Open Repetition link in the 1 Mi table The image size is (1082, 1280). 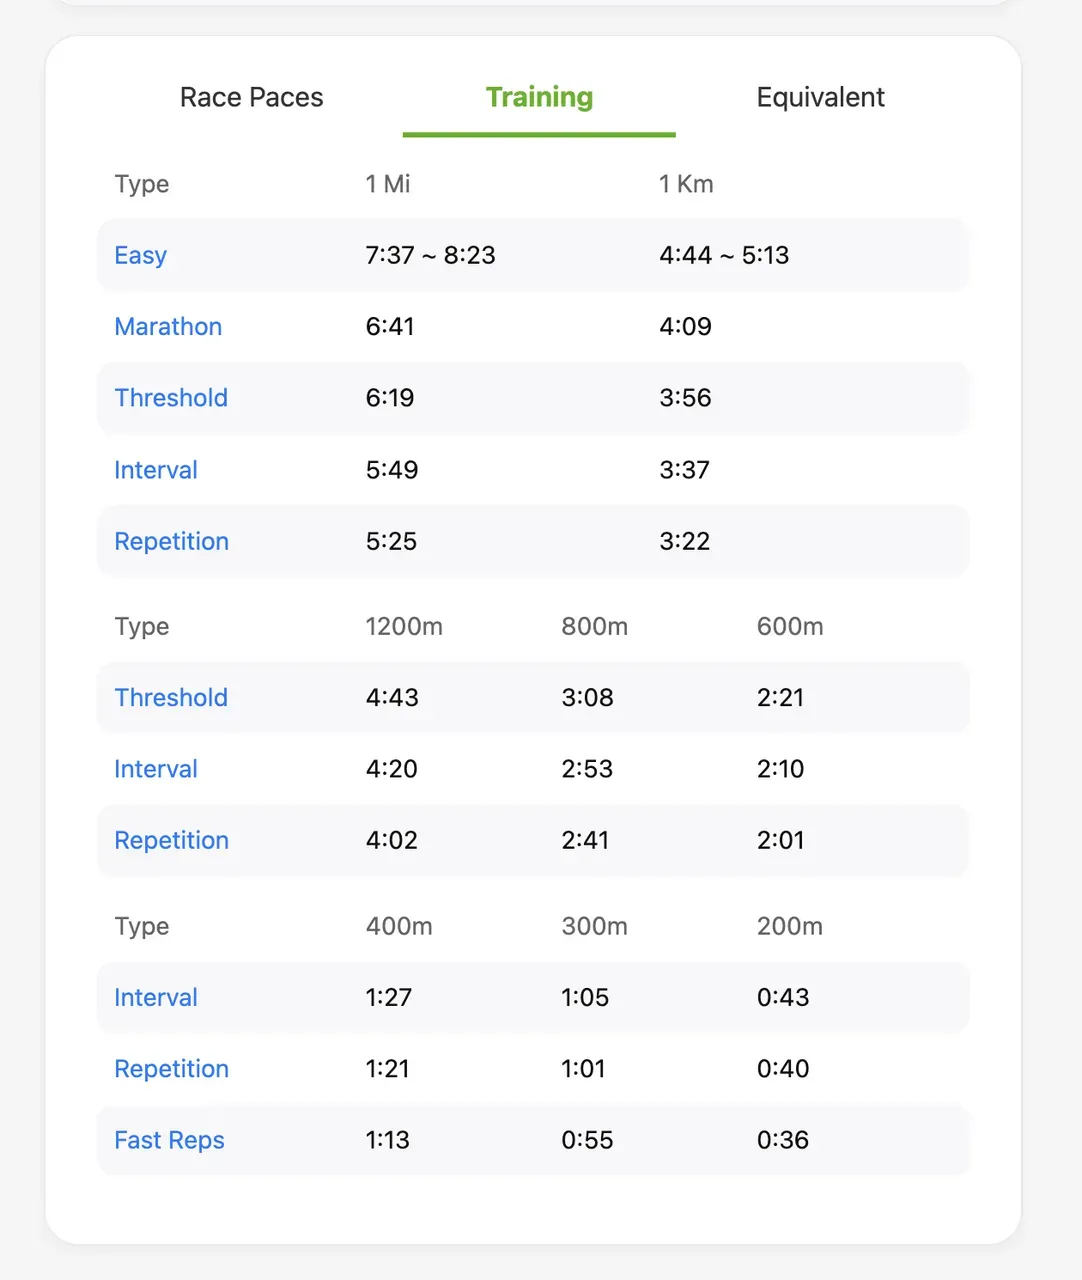(x=171, y=541)
